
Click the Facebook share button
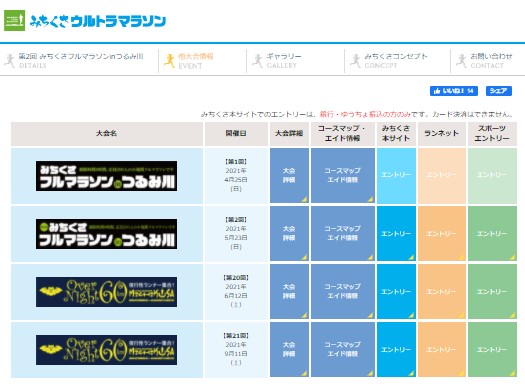click(x=499, y=91)
